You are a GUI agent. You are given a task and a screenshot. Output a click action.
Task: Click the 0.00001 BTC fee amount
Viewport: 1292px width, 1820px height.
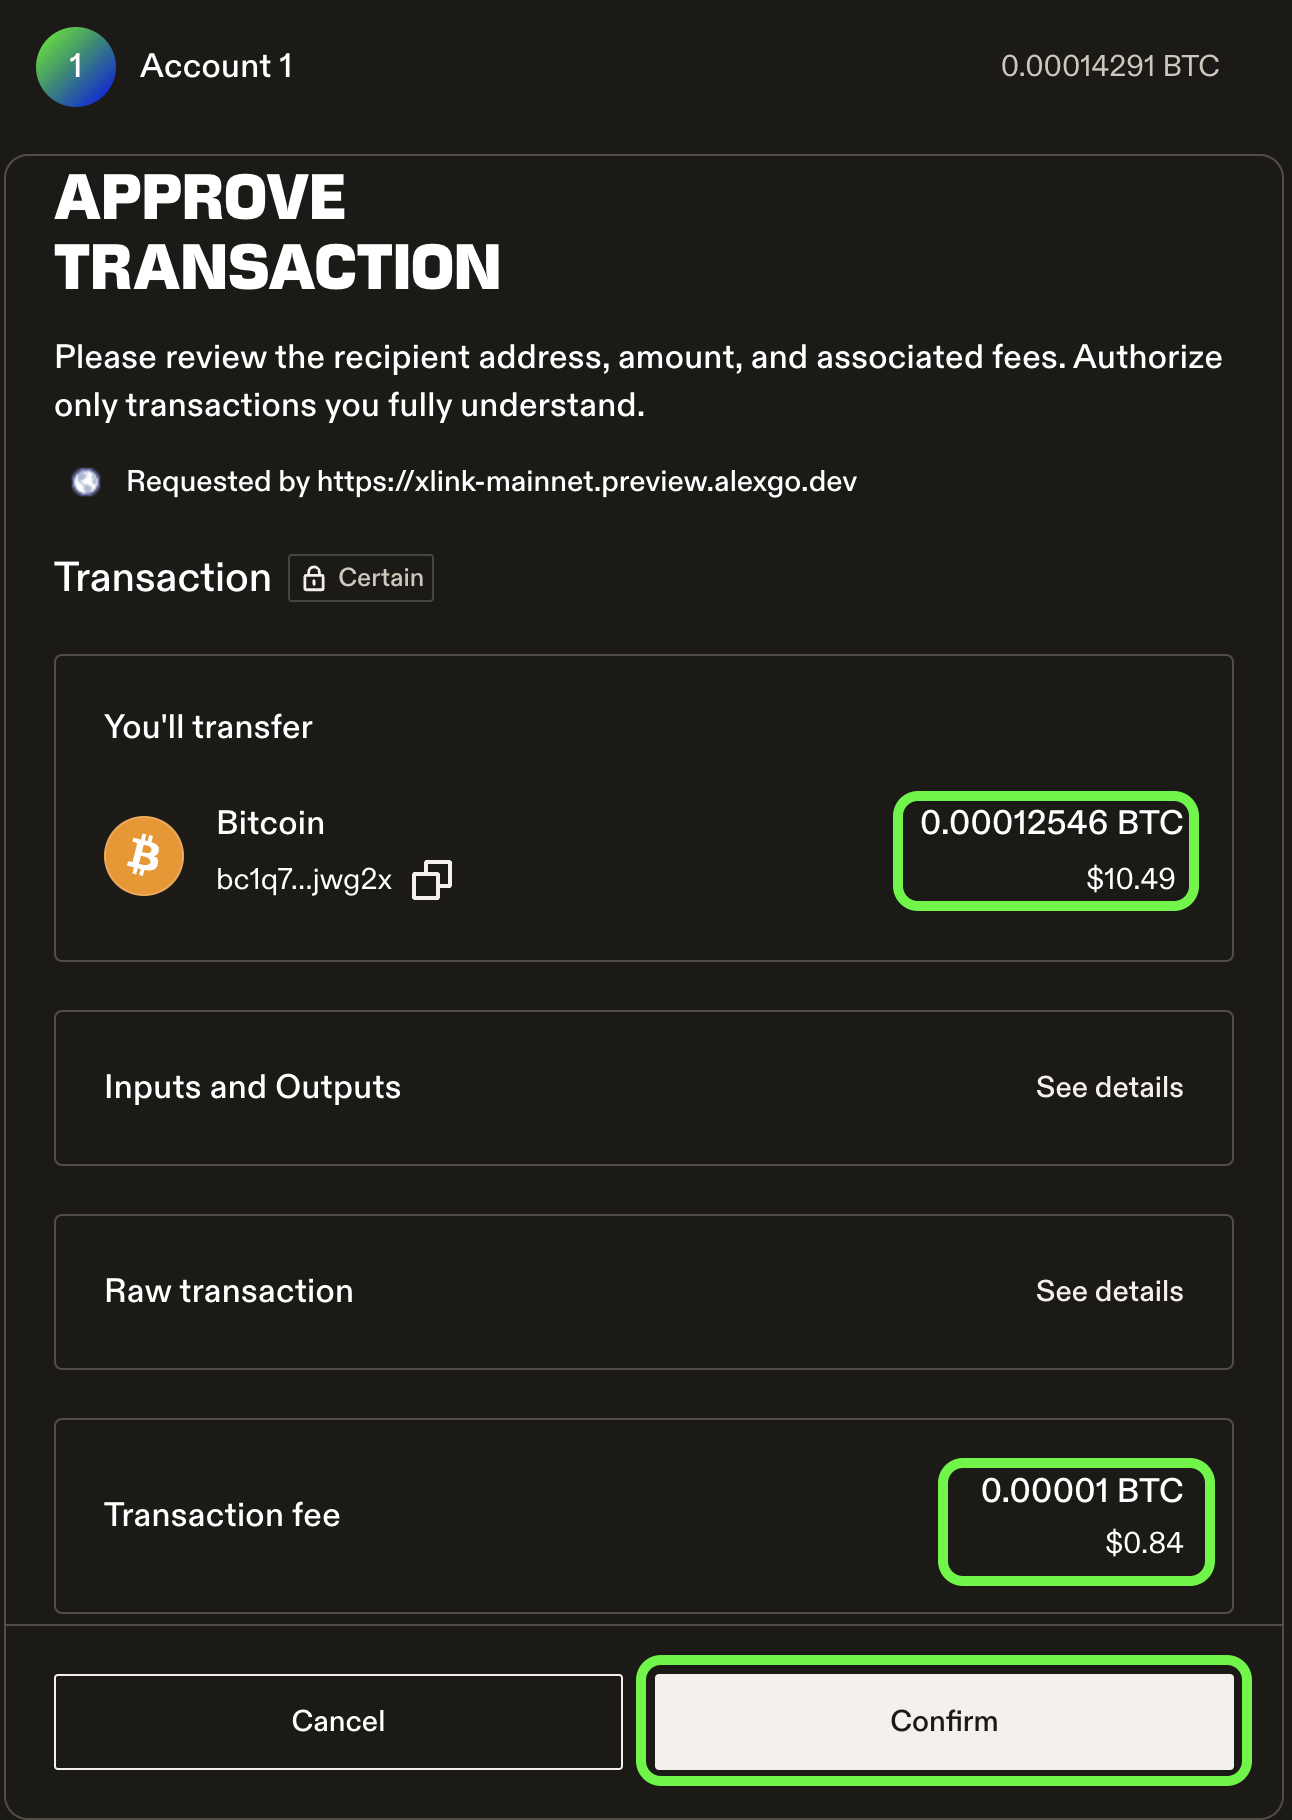(x=1082, y=1491)
